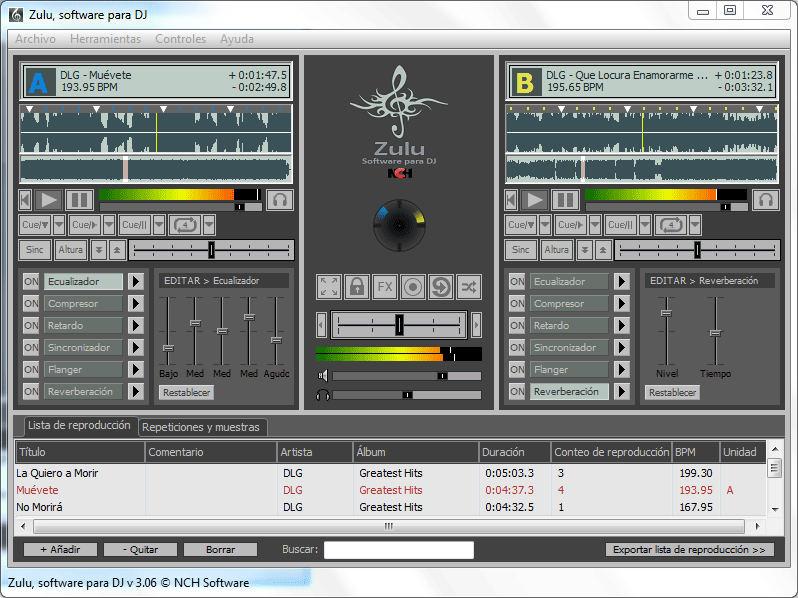Click the - Quitar button
Screen dimensions: 798x598
[140, 550]
